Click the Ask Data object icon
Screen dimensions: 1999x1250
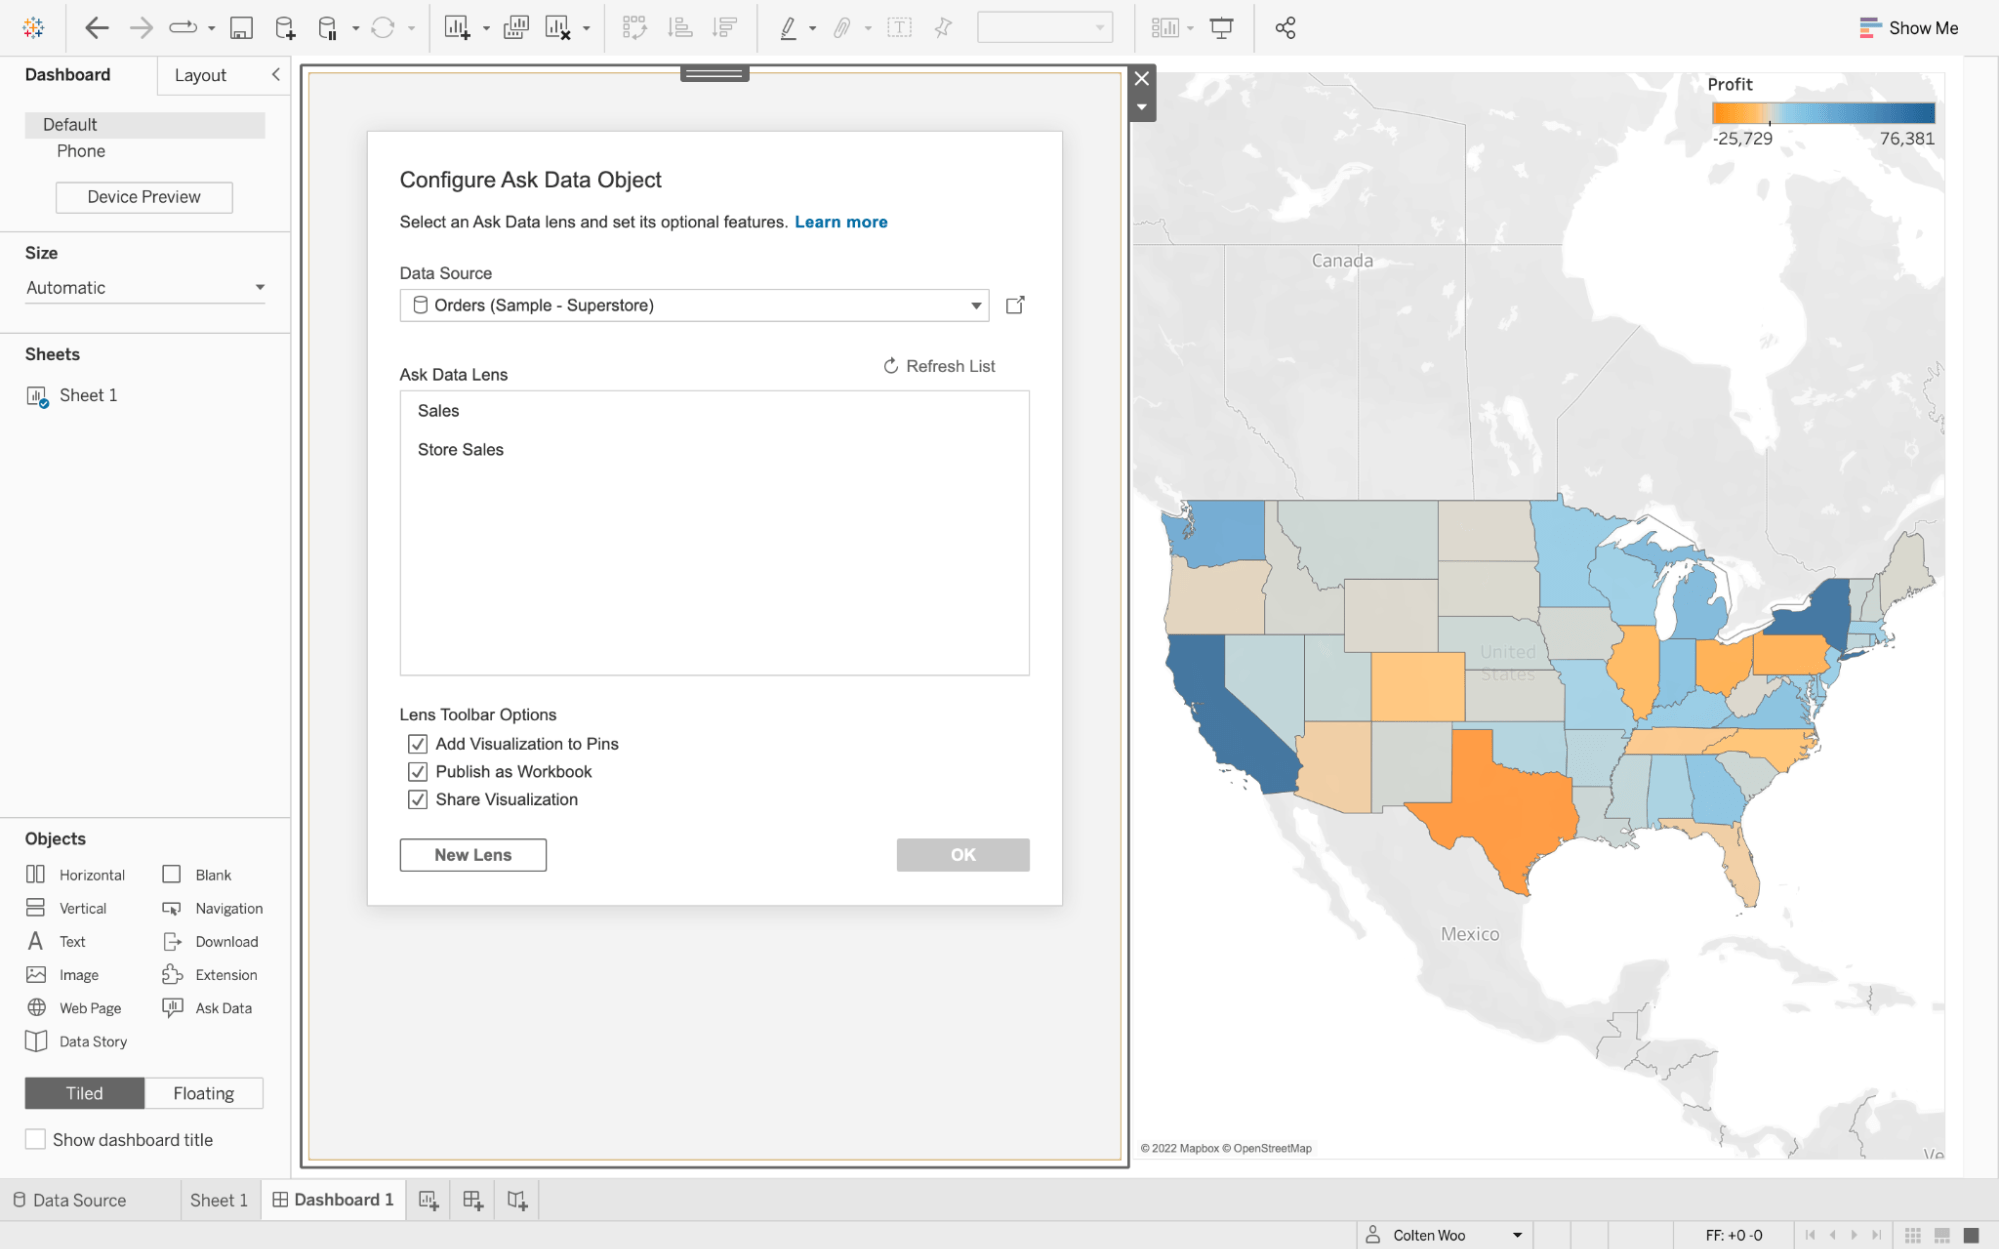coord(173,1007)
